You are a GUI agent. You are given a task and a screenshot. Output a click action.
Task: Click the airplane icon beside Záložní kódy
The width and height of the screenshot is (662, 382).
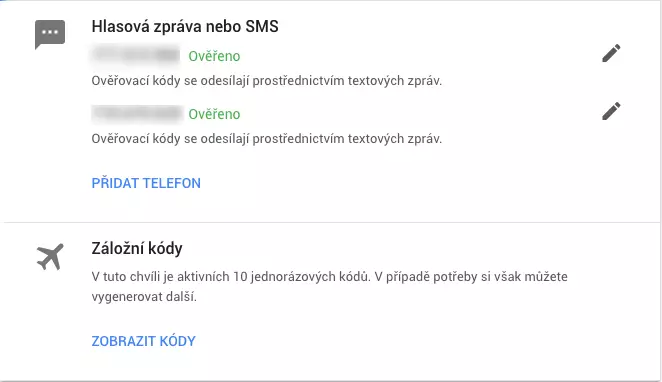tap(50, 257)
